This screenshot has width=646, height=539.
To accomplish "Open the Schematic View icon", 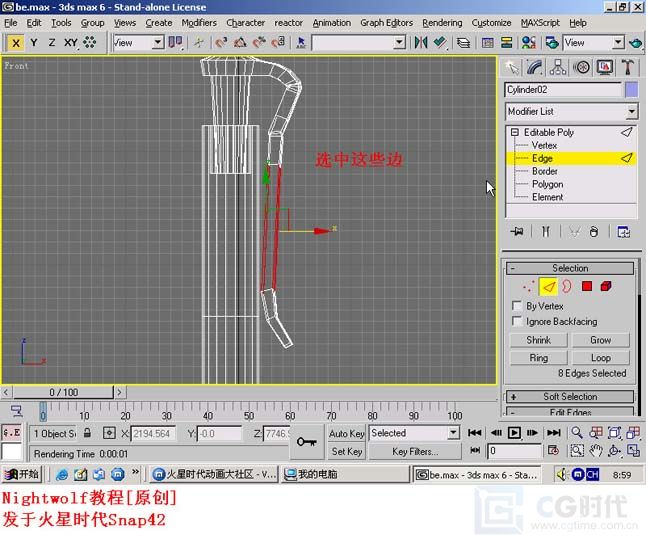I will point(506,43).
